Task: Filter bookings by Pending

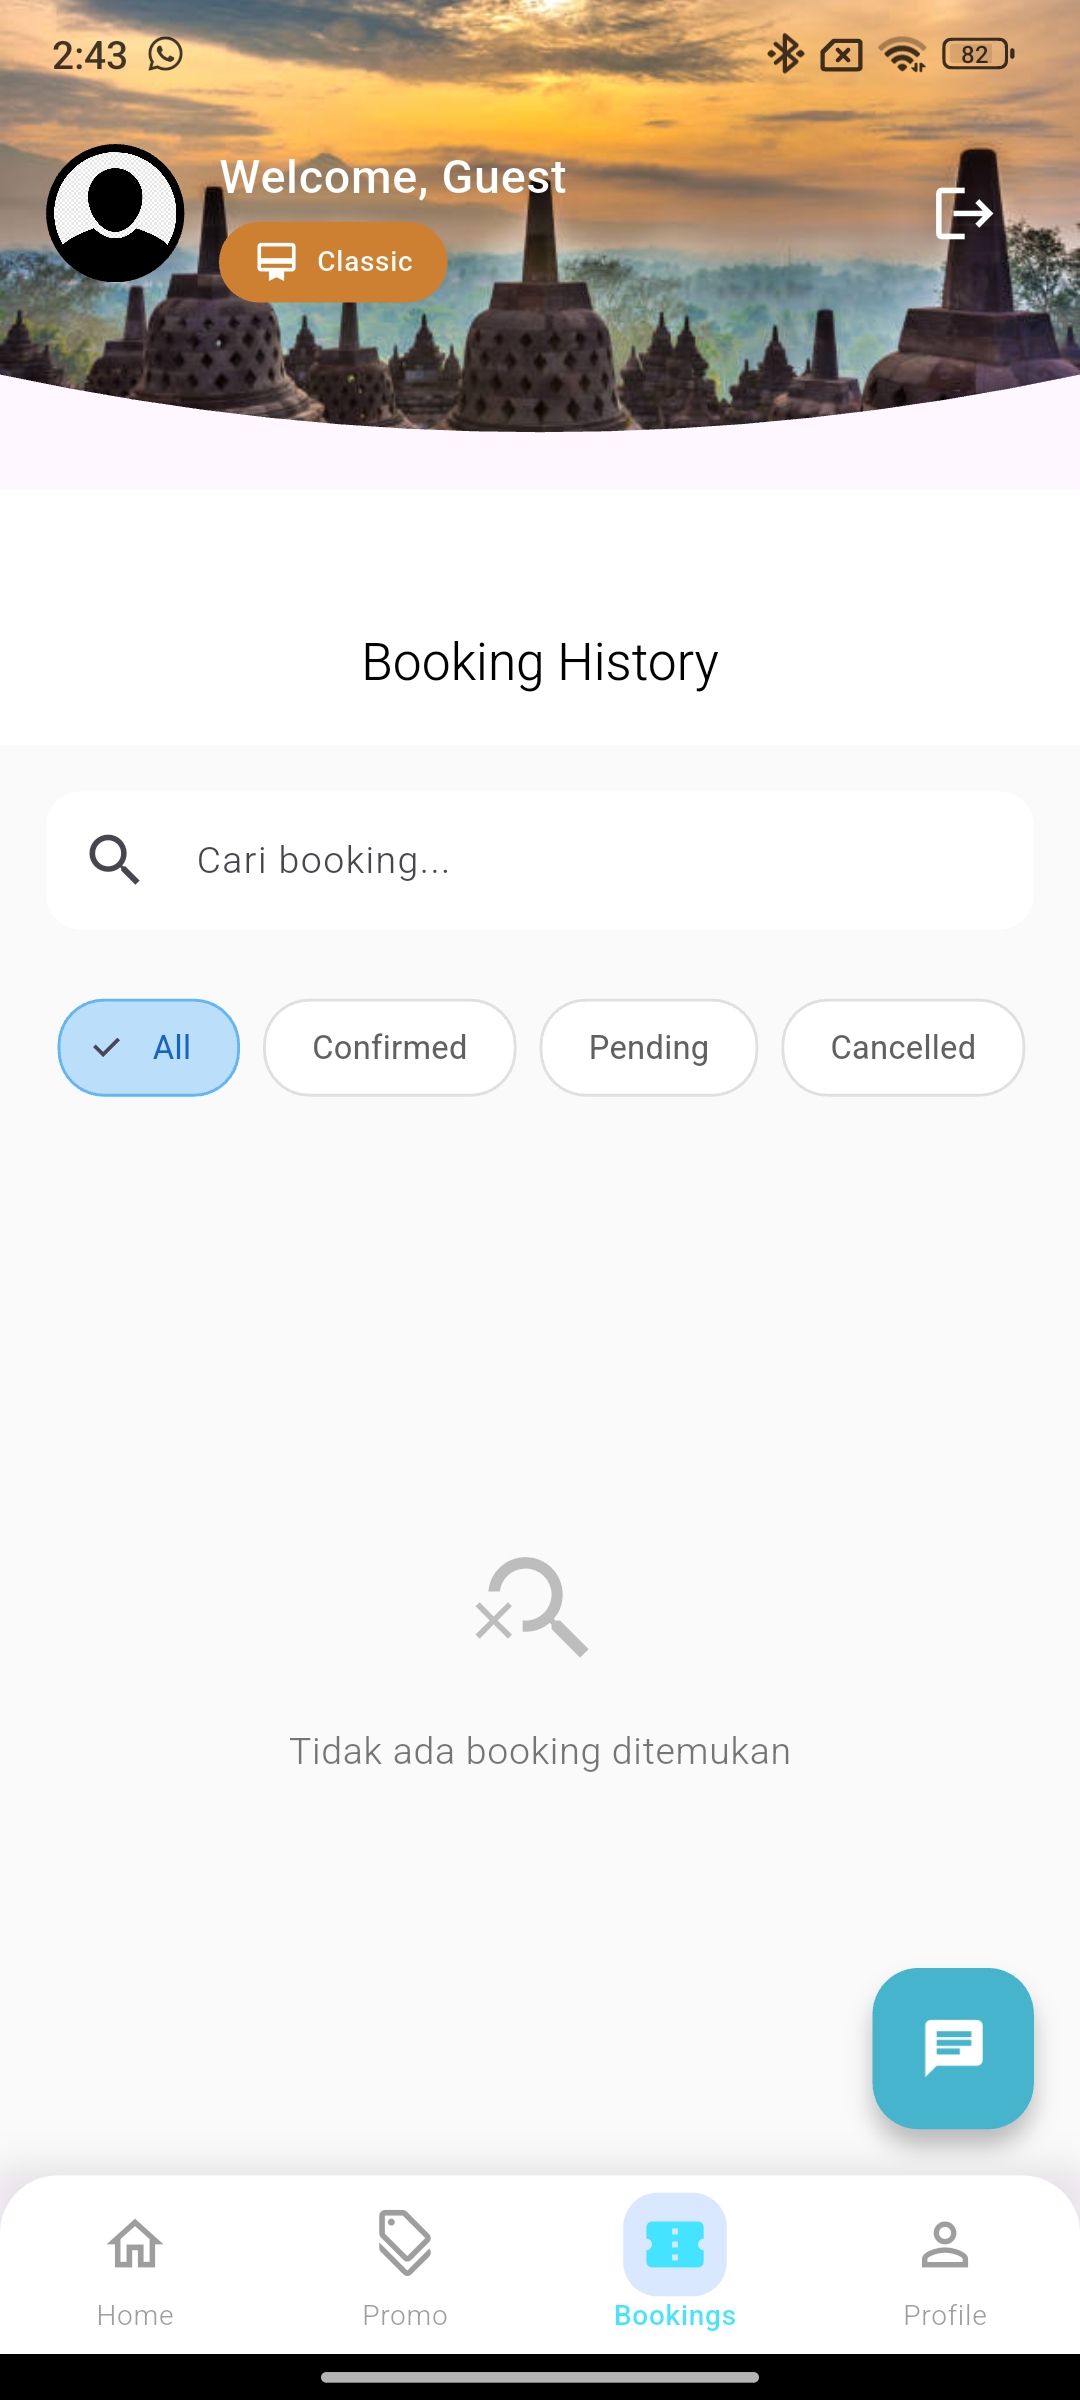Action: pos(649,1047)
